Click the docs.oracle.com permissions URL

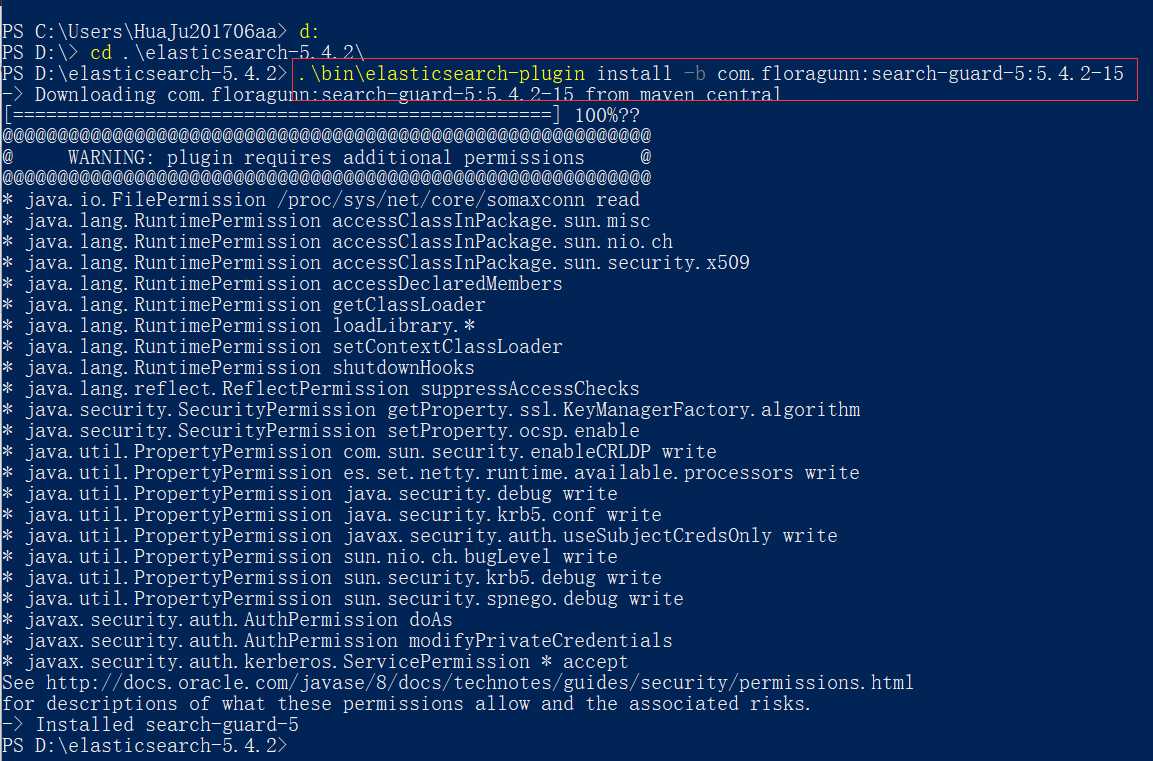pos(479,683)
